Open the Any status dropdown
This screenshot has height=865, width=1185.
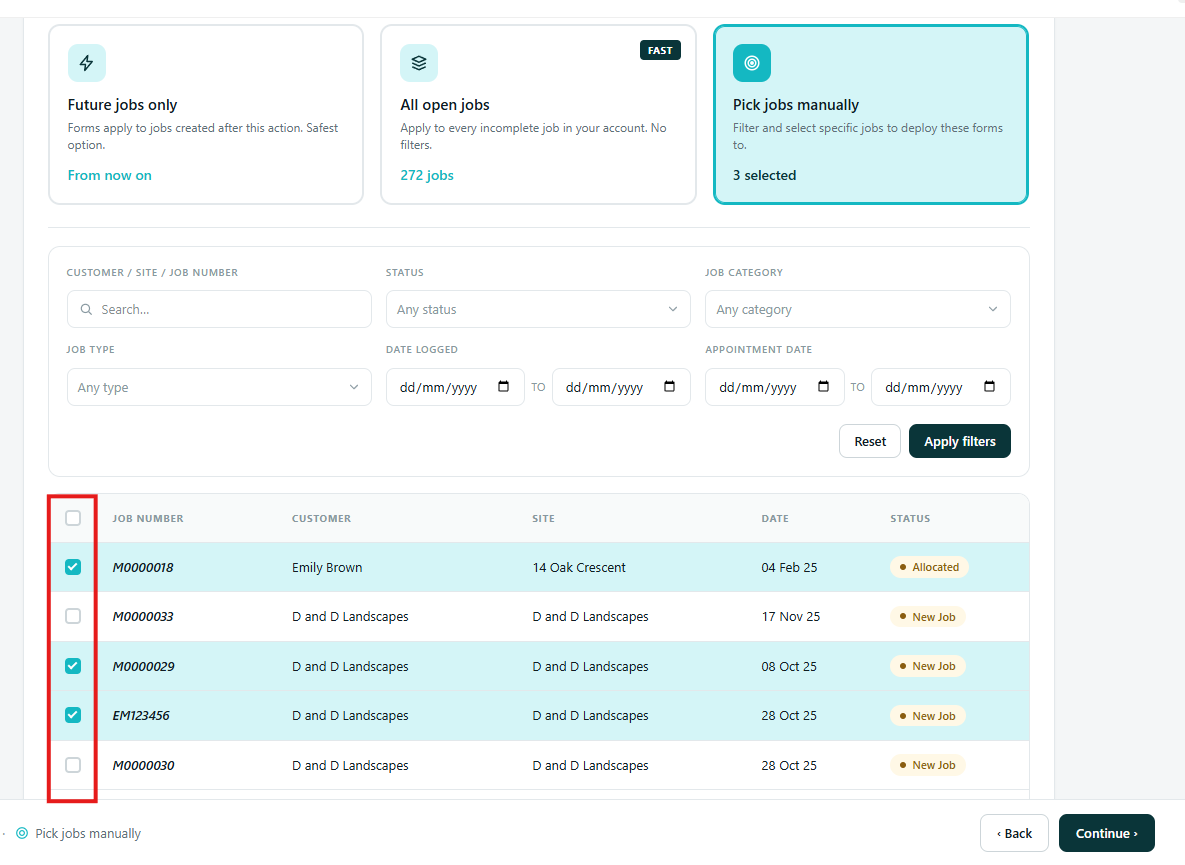click(x=538, y=310)
